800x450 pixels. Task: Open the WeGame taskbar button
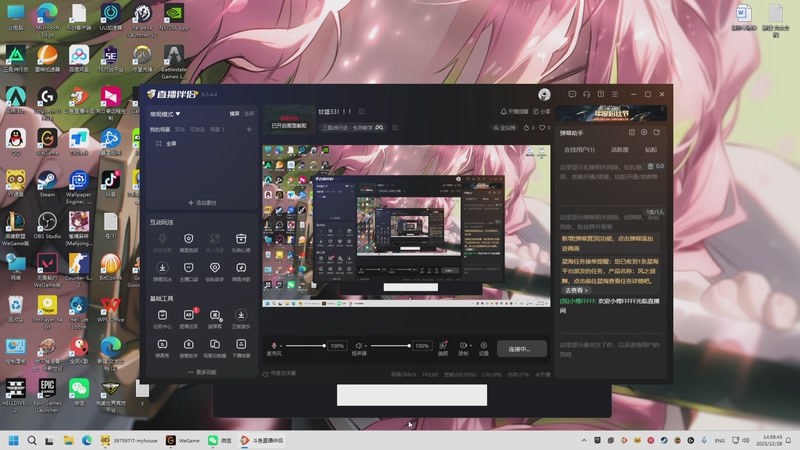pyautogui.click(x=183, y=440)
